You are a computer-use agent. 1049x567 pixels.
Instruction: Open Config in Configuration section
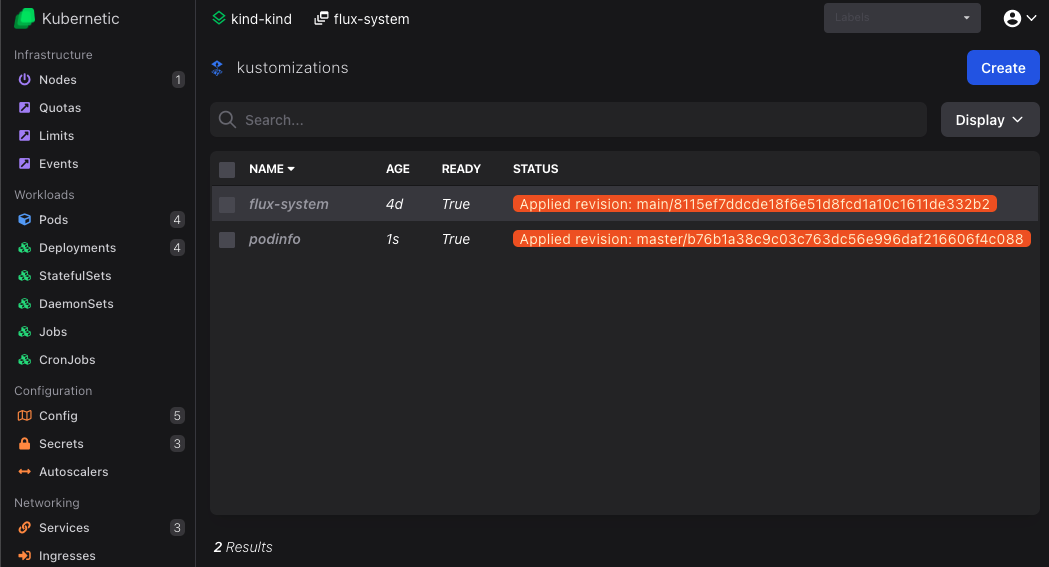58,416
